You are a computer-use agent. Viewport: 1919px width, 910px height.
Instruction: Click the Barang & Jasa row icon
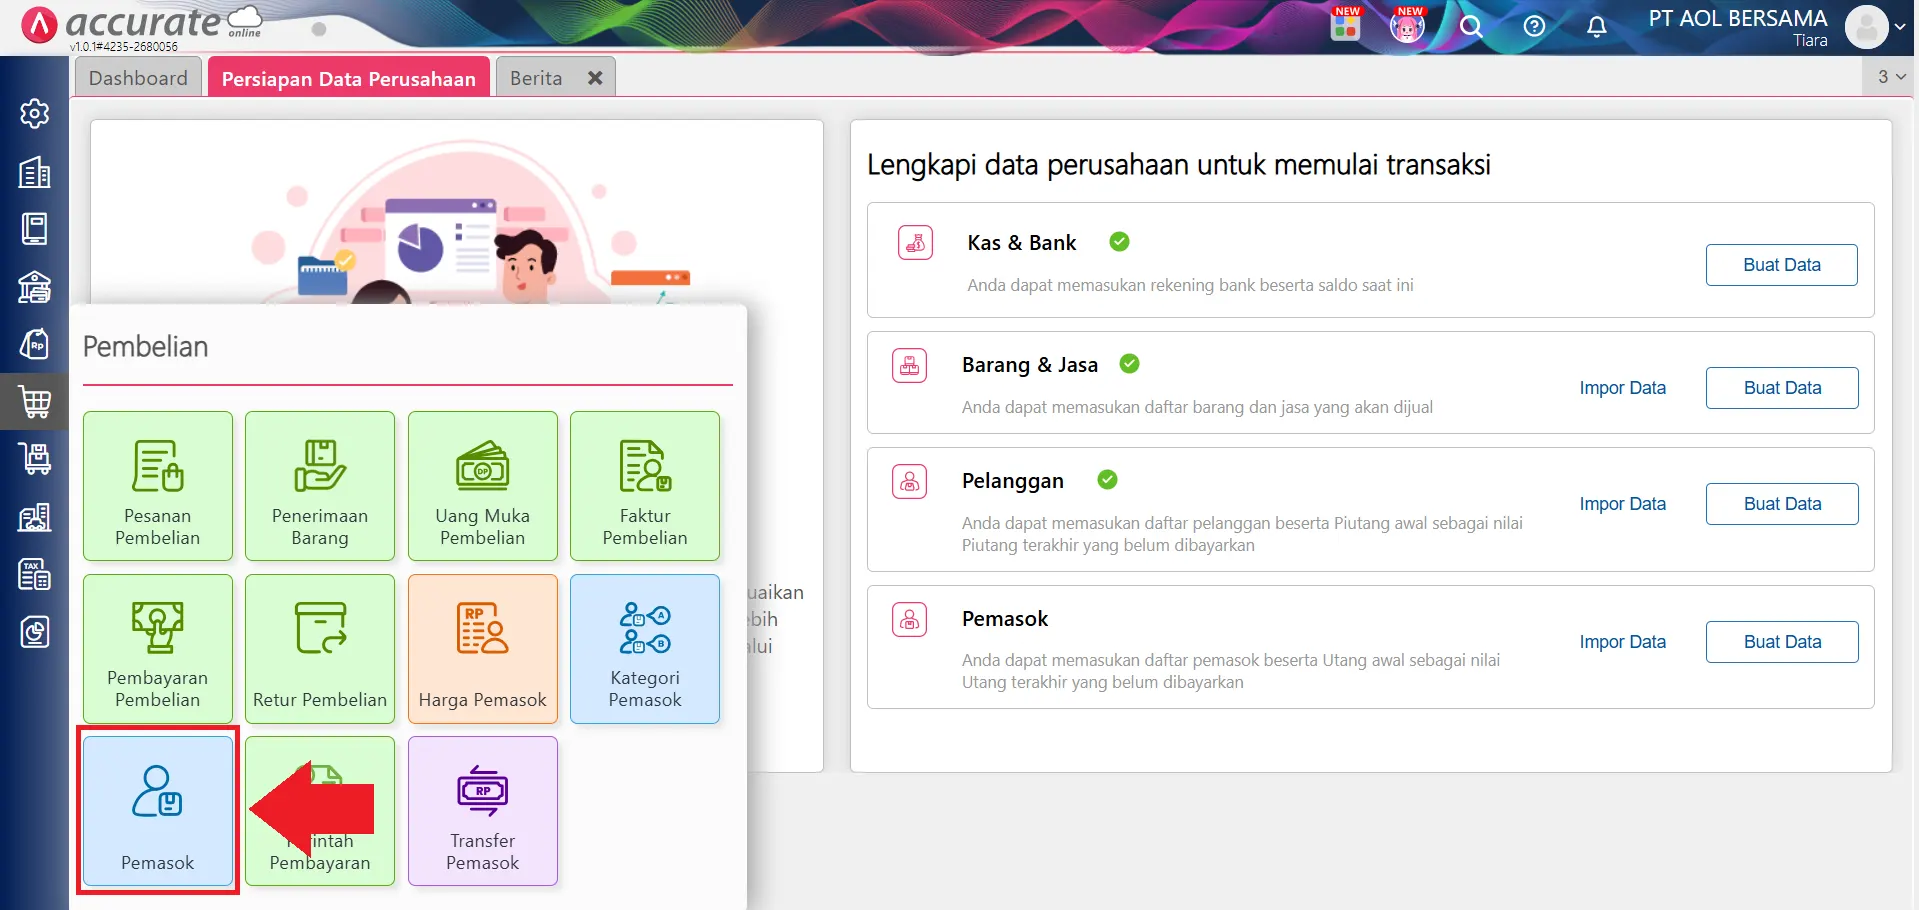[x=910, y=365]
